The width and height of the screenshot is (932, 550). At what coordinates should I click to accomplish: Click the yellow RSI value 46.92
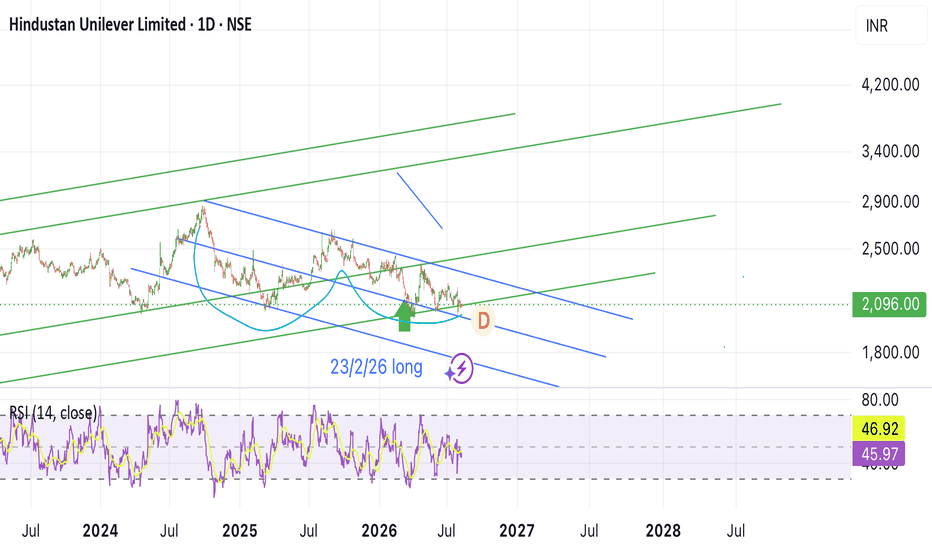pos(879,428)
